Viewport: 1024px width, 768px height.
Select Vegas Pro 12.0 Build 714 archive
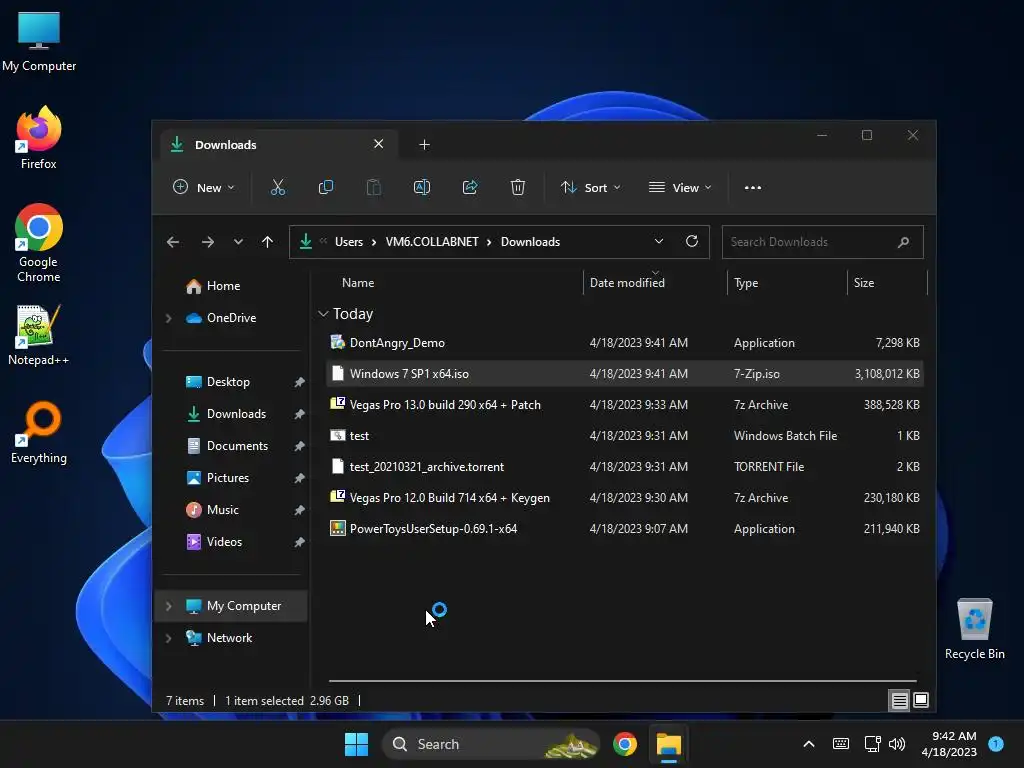[624, 498]
